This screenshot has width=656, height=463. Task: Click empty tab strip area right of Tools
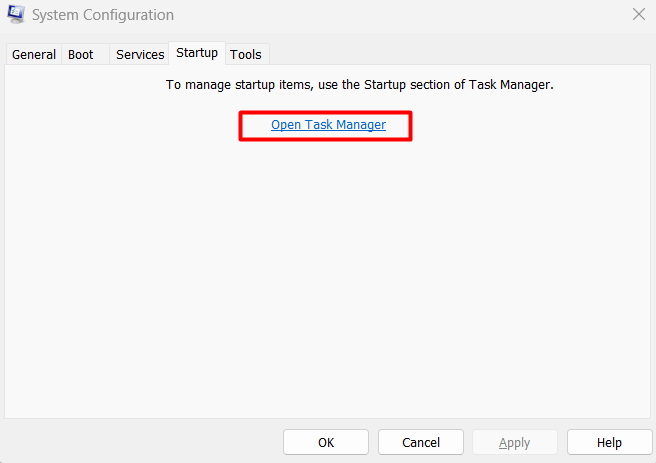coord(450,54)
